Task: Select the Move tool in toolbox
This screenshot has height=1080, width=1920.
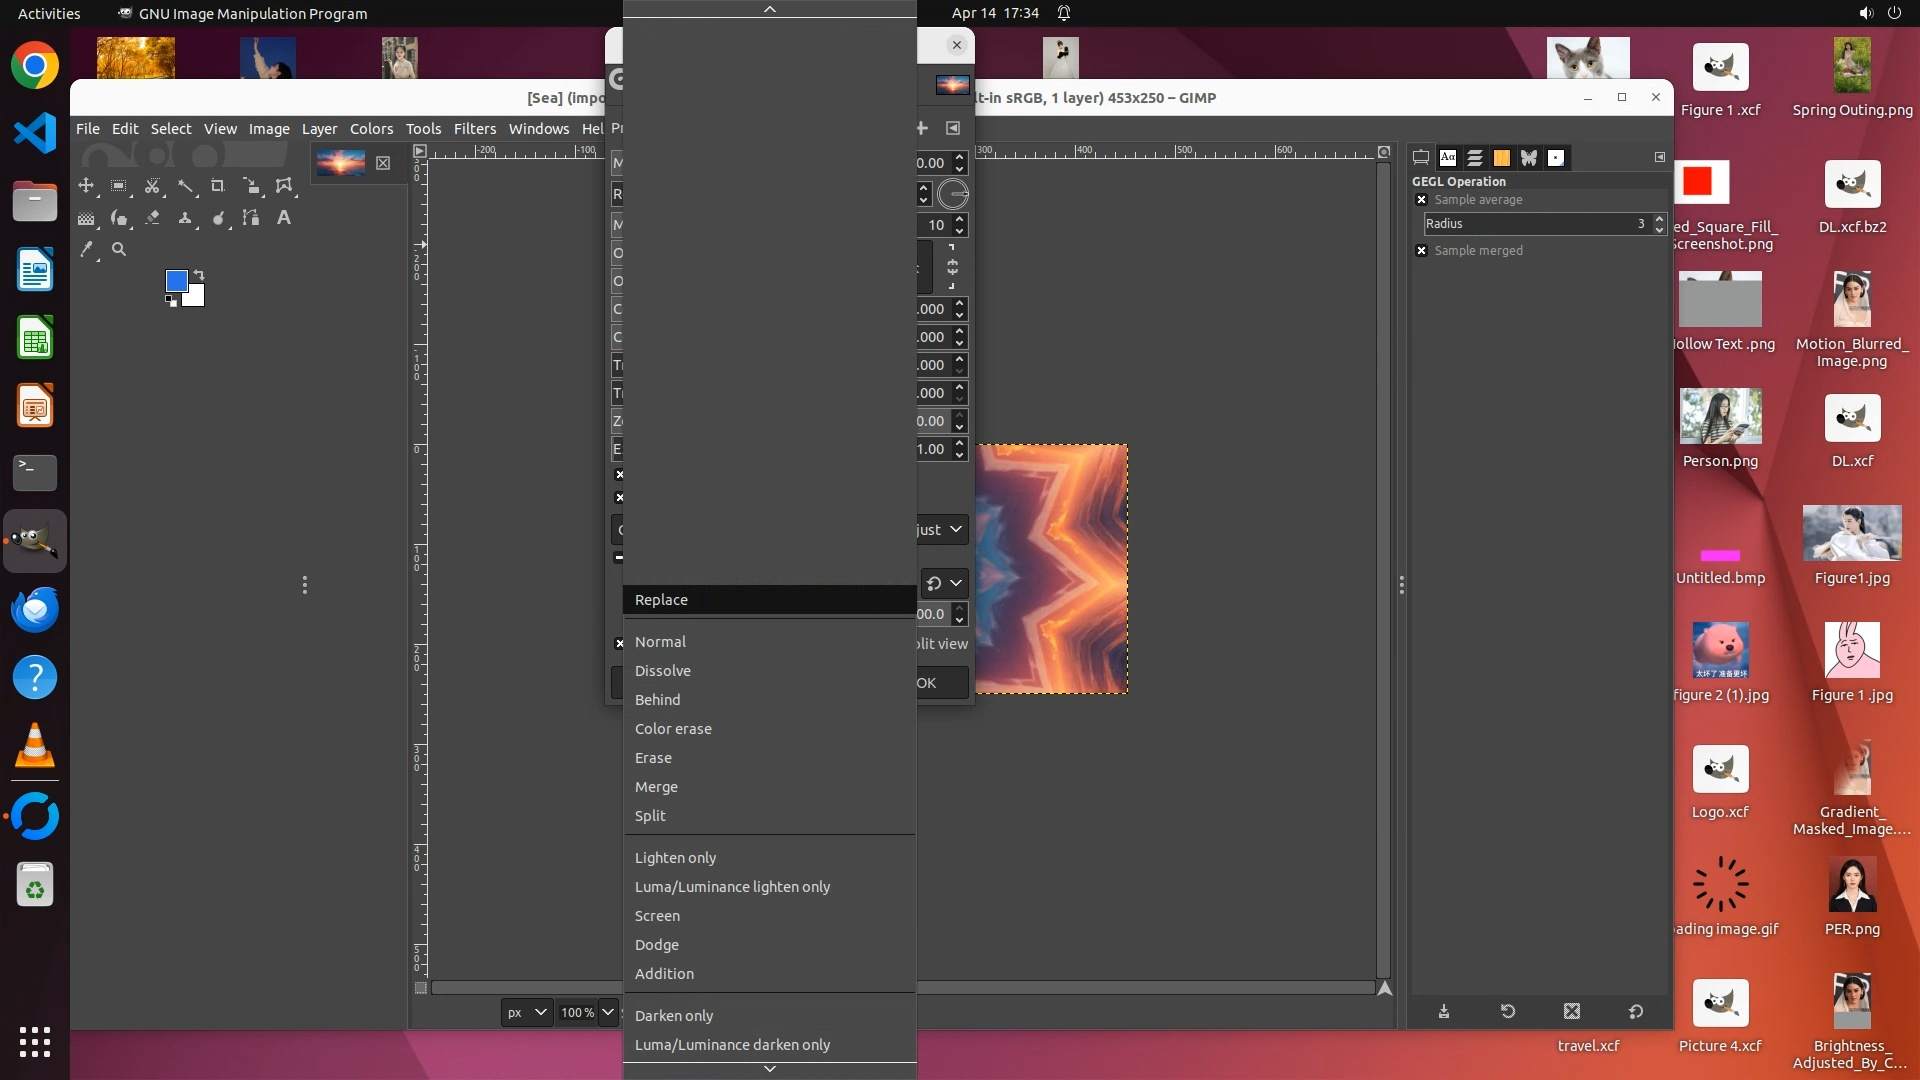Action: click(87, 186)
